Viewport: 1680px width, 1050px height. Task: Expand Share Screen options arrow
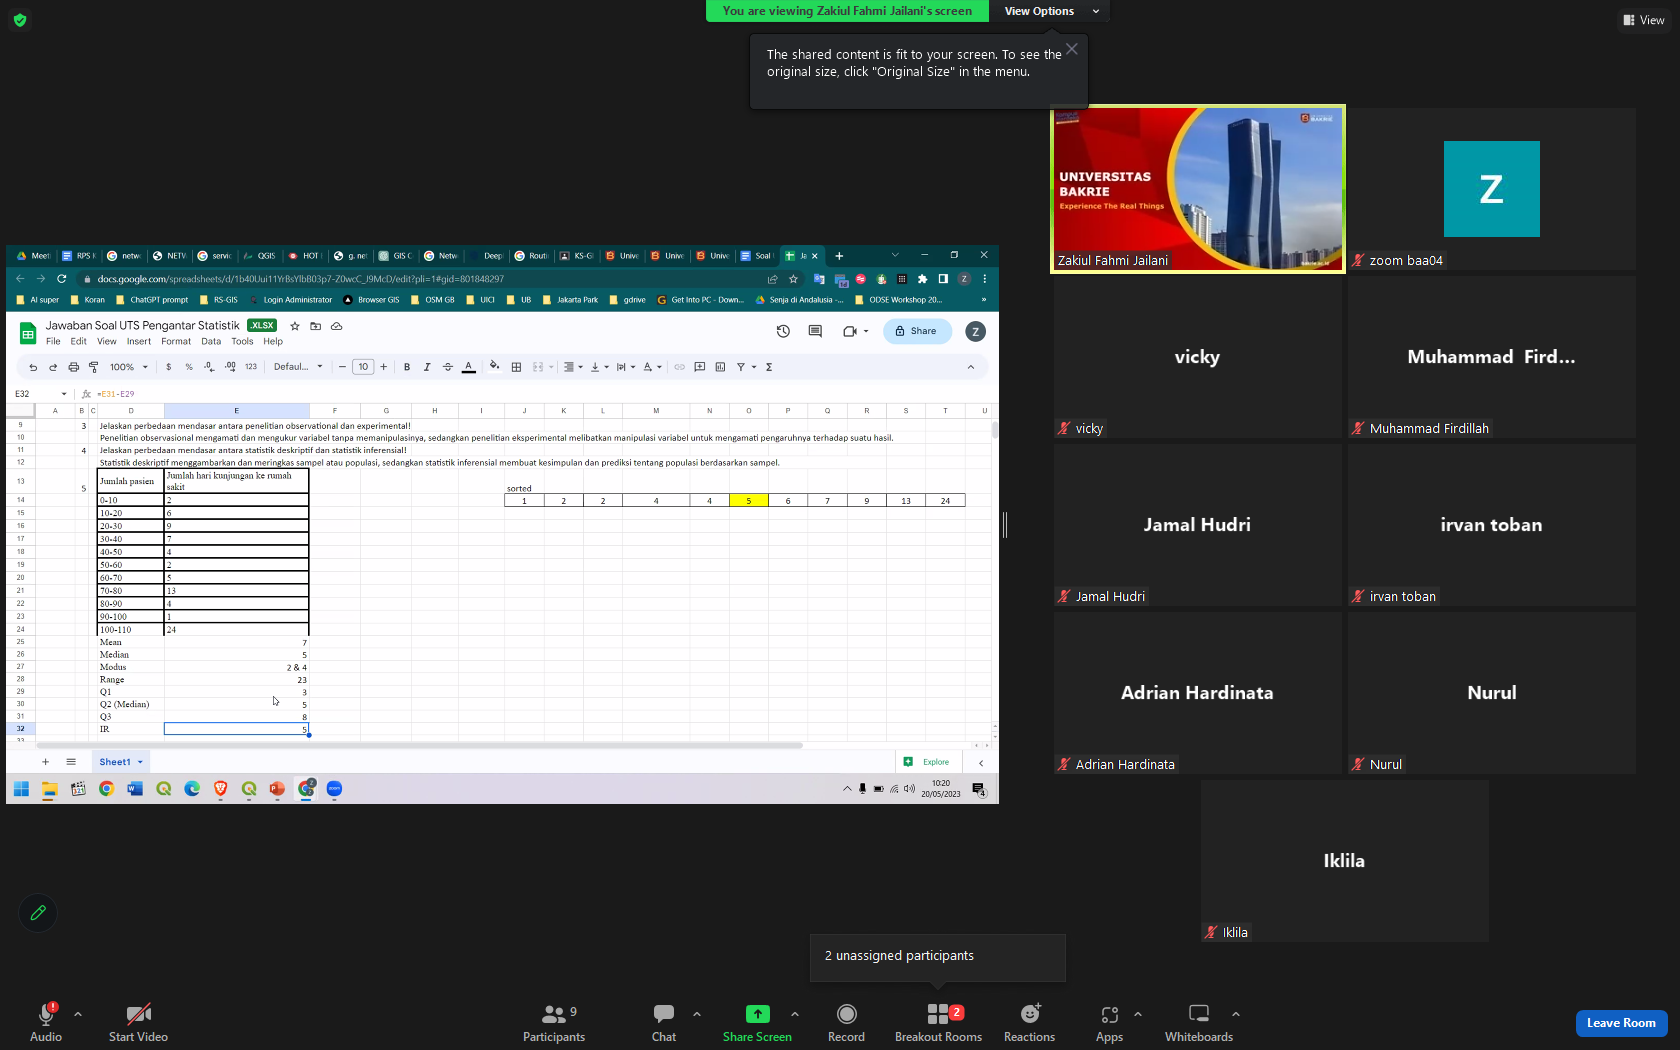795,1014
